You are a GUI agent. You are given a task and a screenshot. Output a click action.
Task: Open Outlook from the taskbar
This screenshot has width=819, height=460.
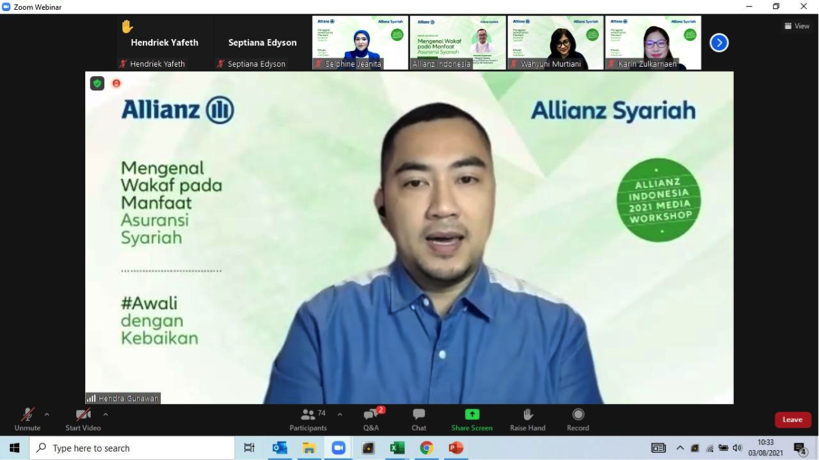click(x=279, y=448)
